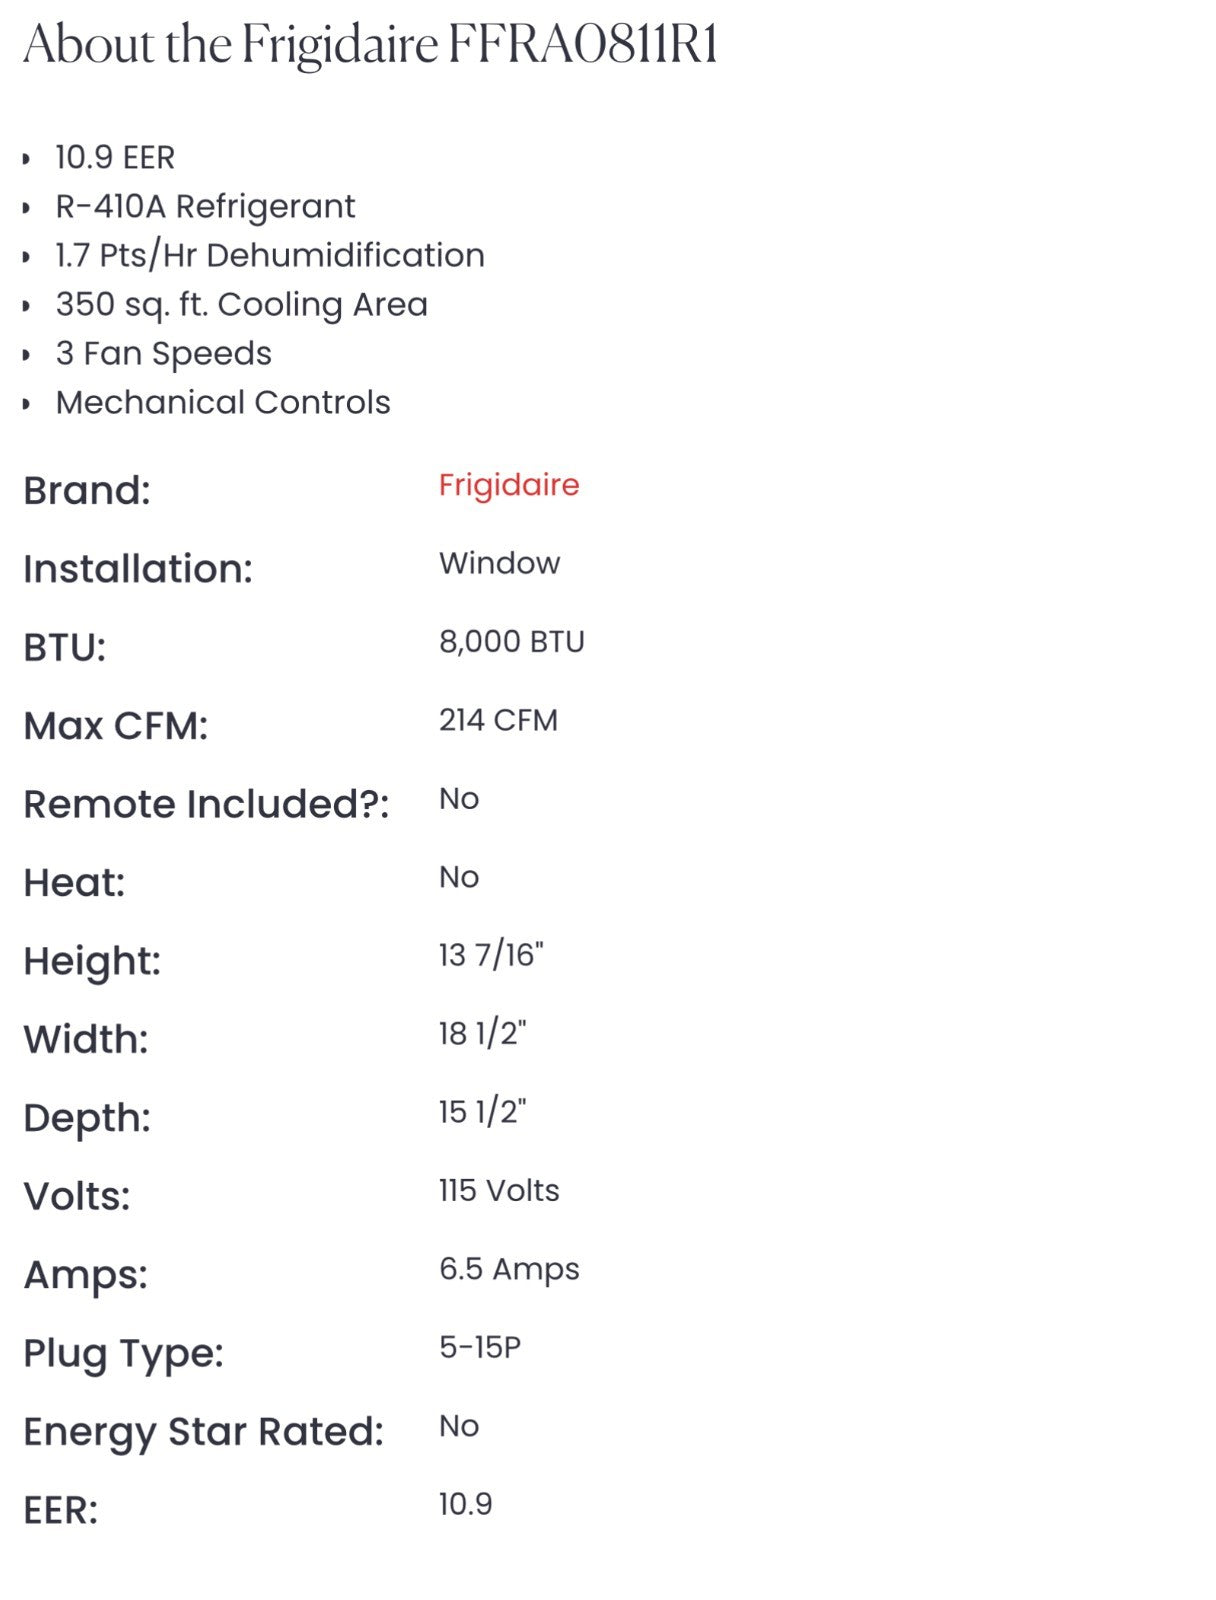
Task: Click the About the Frigidaire FFRA0811R1 heading
Action: 371,46
